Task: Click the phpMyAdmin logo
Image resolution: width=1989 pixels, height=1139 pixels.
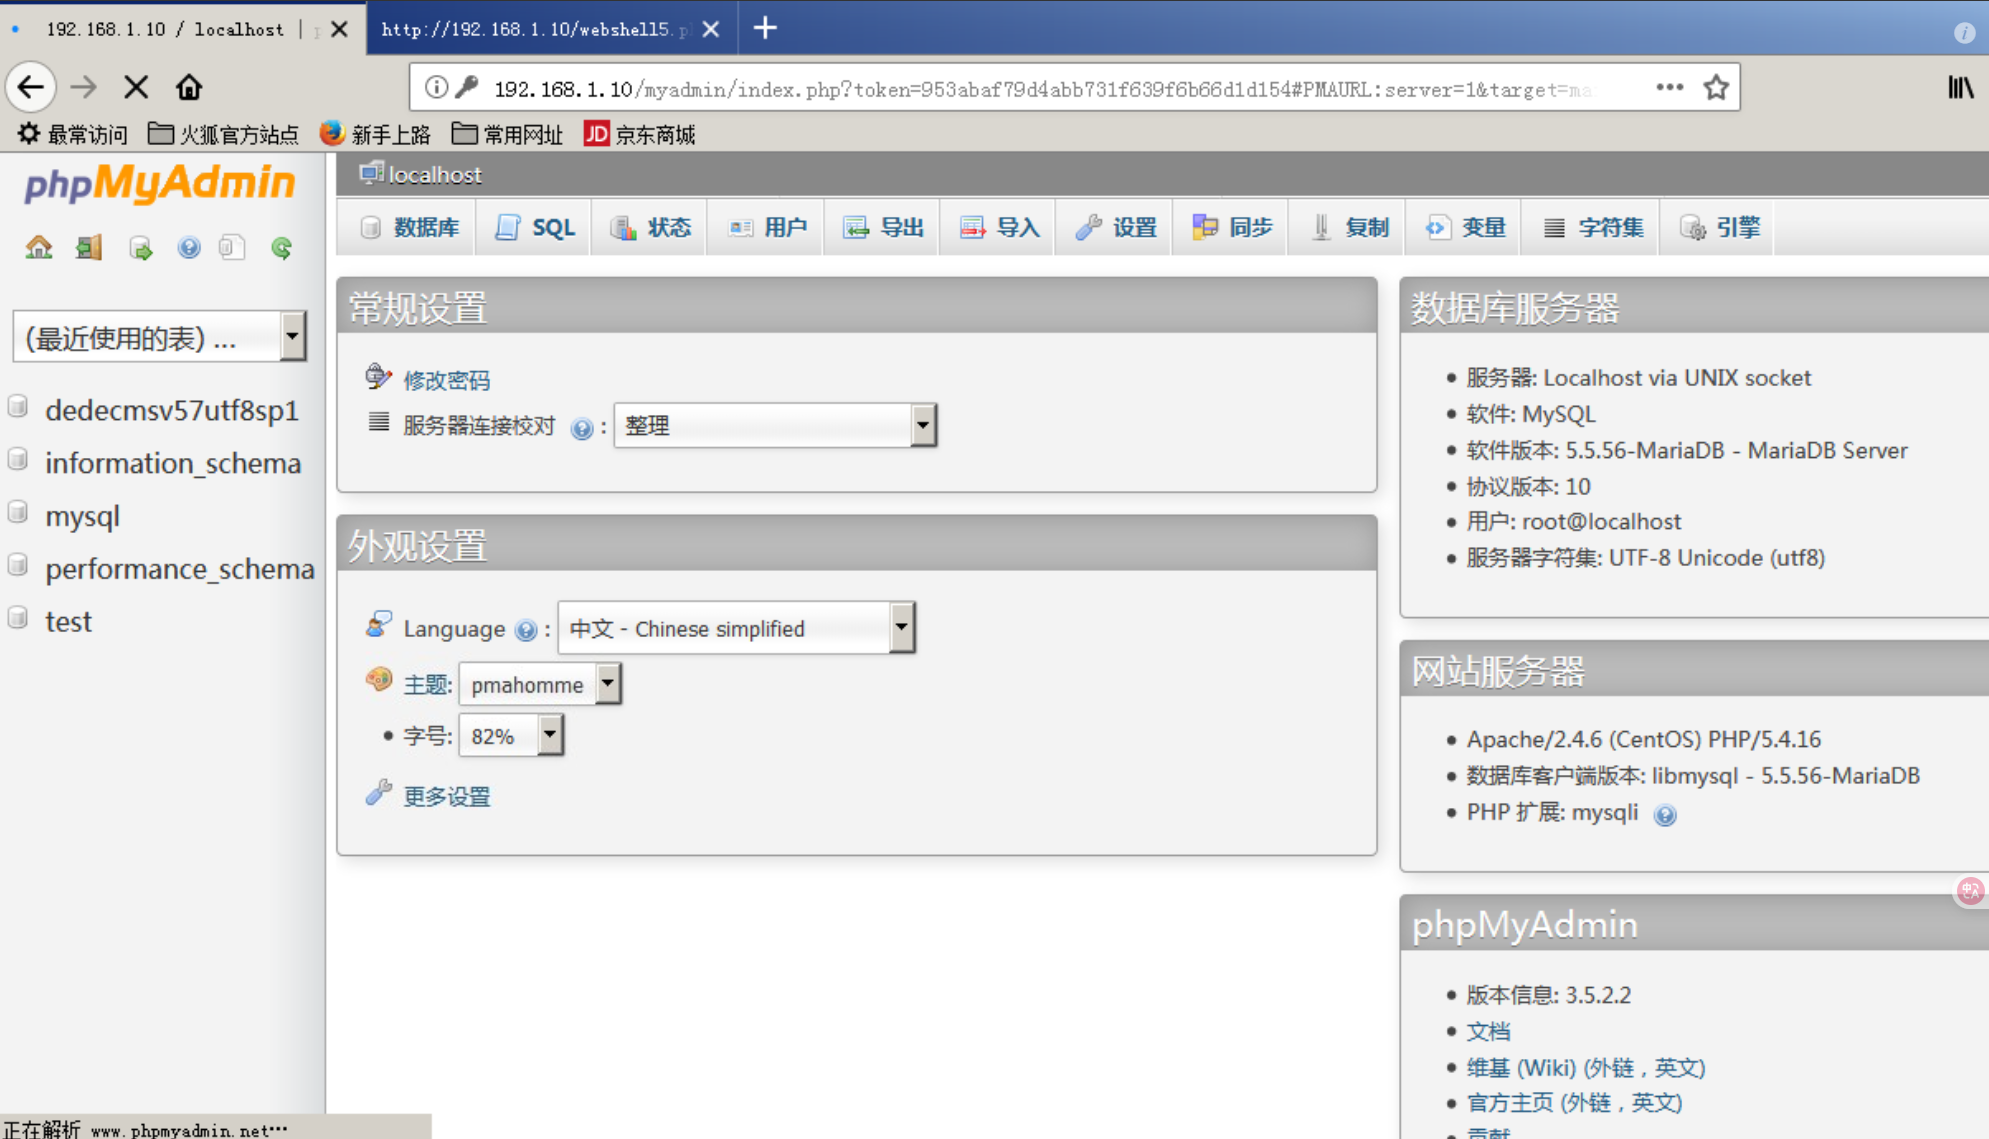Action: (x=160, y=183)
